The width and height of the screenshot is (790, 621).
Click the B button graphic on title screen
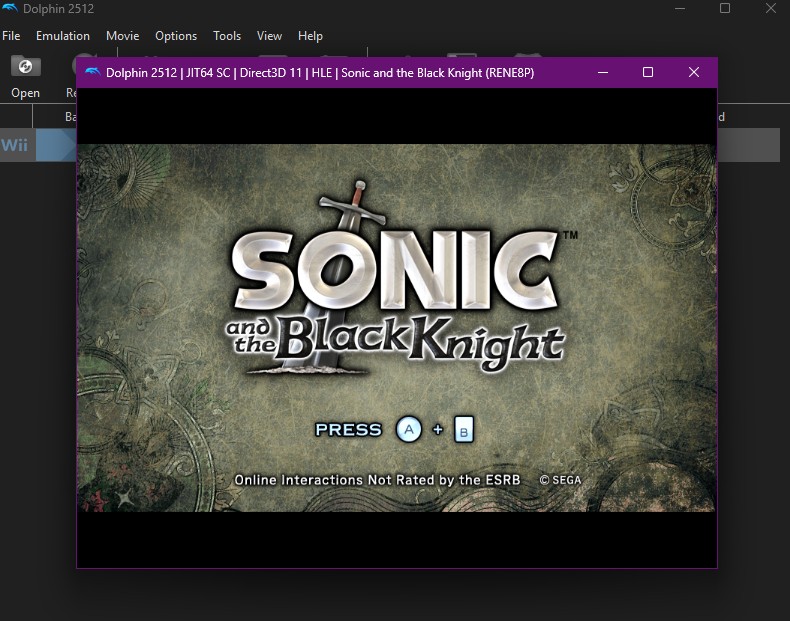pos(463,431)
